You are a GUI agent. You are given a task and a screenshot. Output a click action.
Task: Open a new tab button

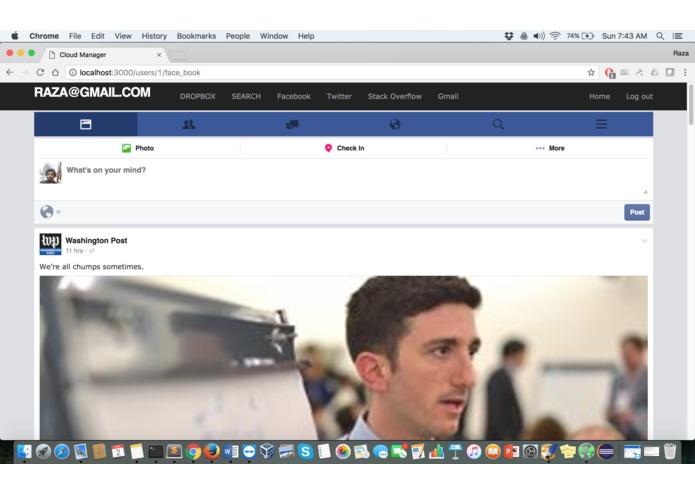[178, 56]
